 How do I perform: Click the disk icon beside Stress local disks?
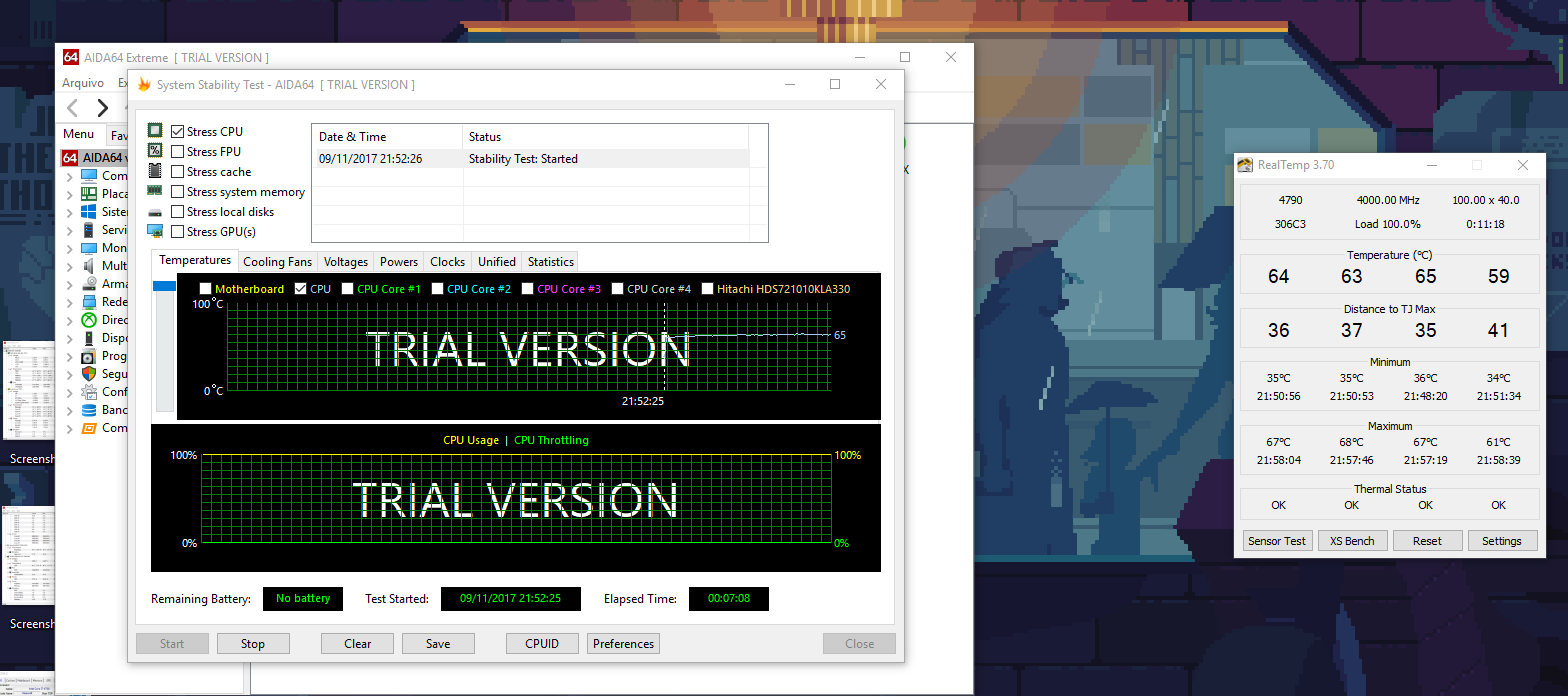(155, 212)
